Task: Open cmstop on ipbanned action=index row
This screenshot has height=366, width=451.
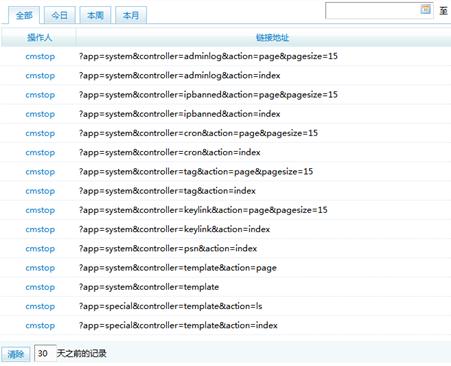Action: pos(40,114)
